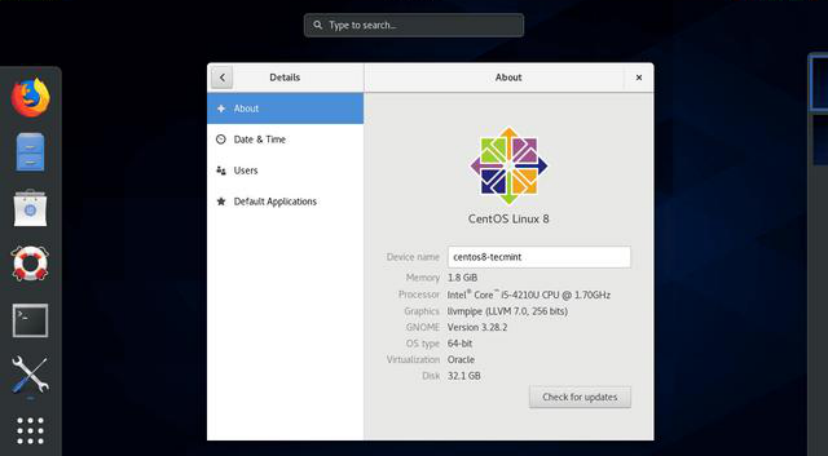Open the Default Applications panel
Image resolution: width=828 pixels, height=456 pixels.
pyautogui.click(x=285, y=202)
